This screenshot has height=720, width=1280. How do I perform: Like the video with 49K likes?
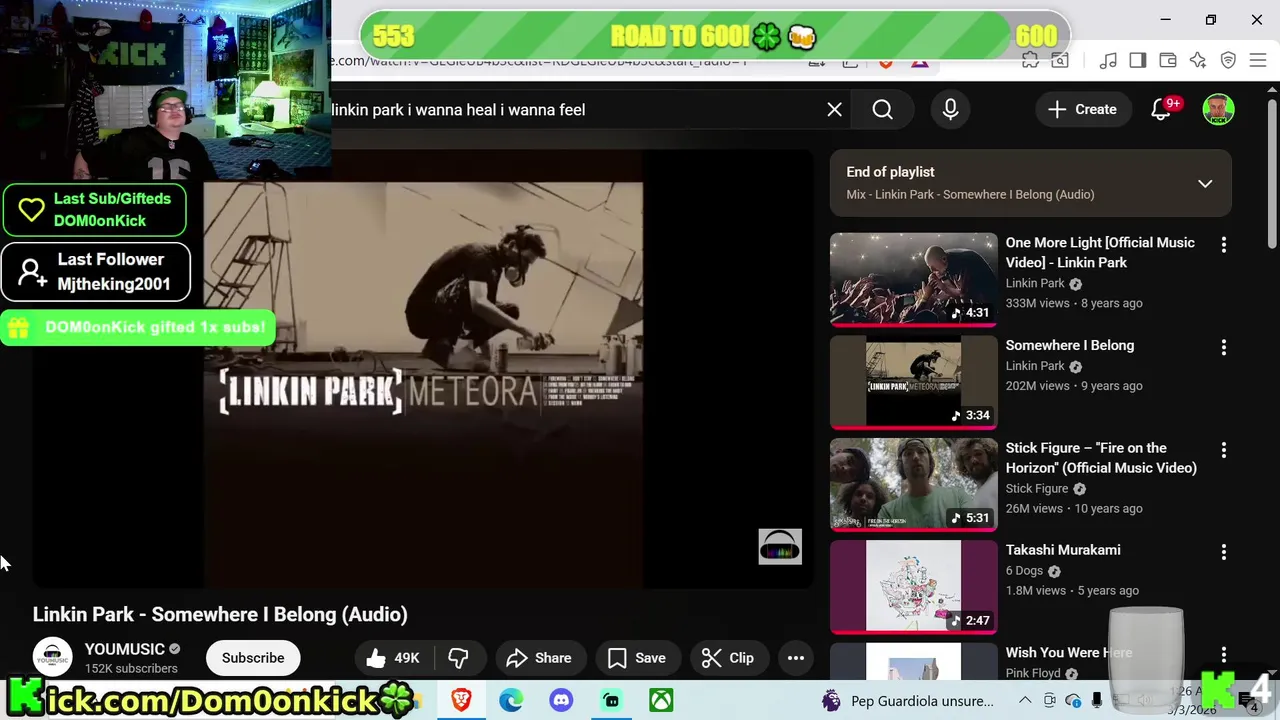pyautogui.click(x=393, y=658)
